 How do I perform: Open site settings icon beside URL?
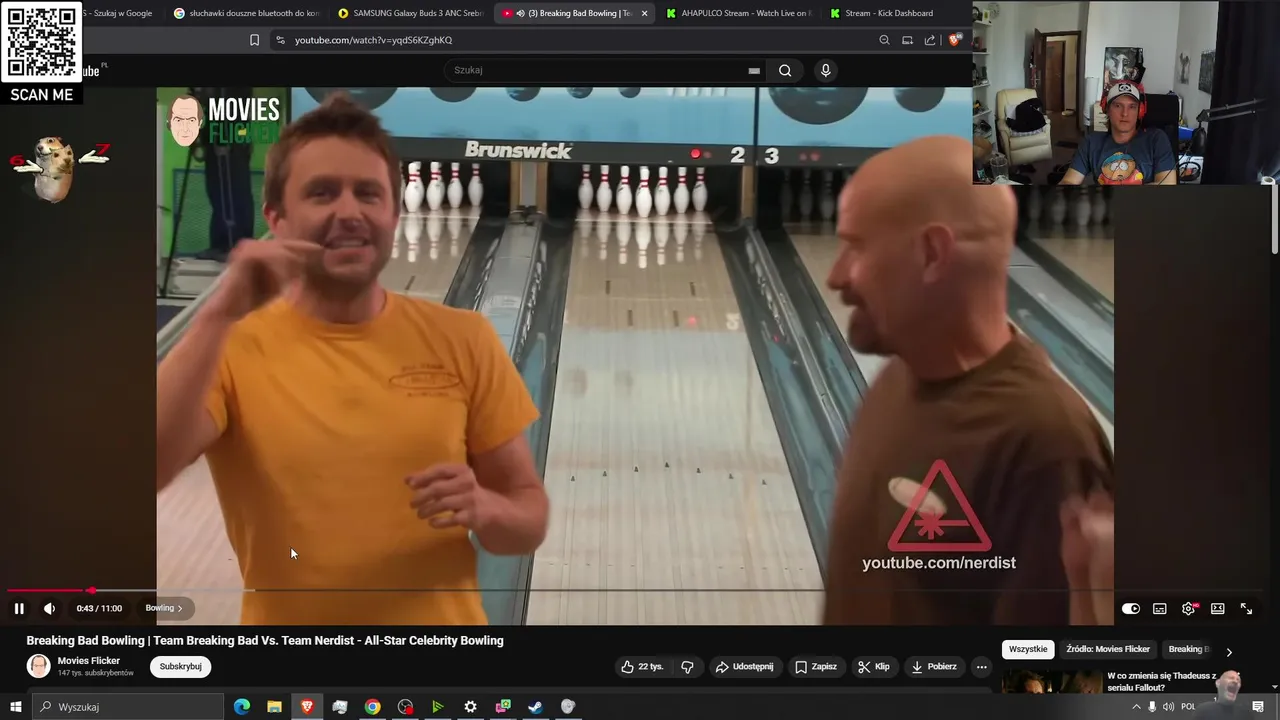click(x=280, y=40)
